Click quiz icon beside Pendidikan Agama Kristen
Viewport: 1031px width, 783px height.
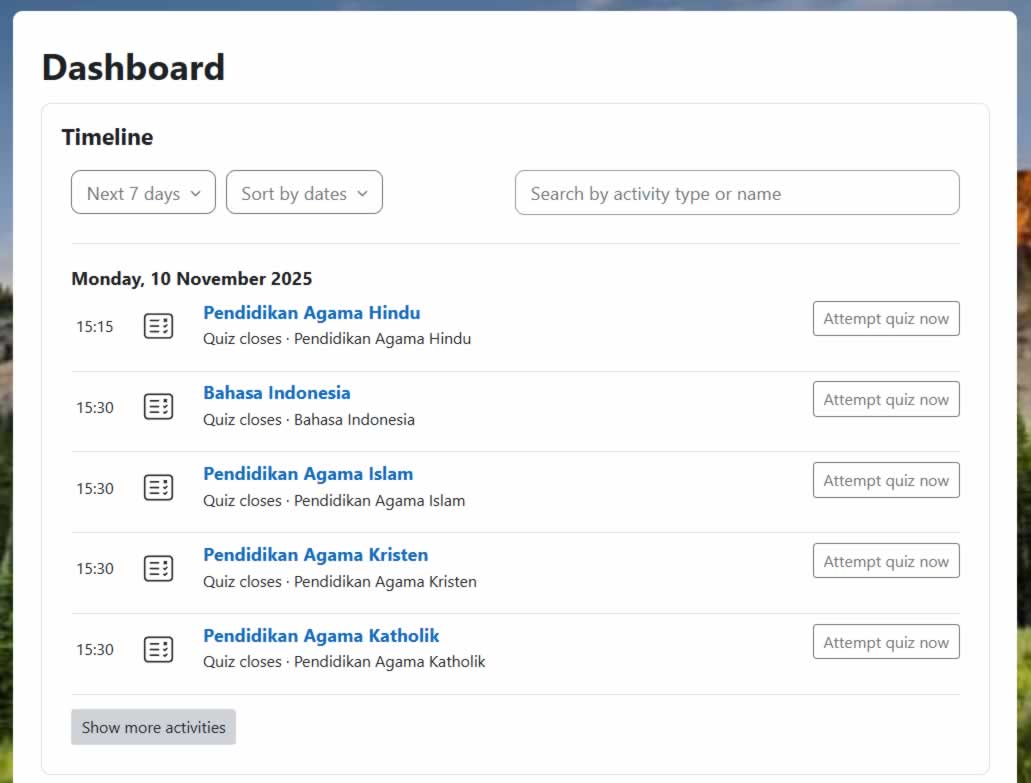158,568
